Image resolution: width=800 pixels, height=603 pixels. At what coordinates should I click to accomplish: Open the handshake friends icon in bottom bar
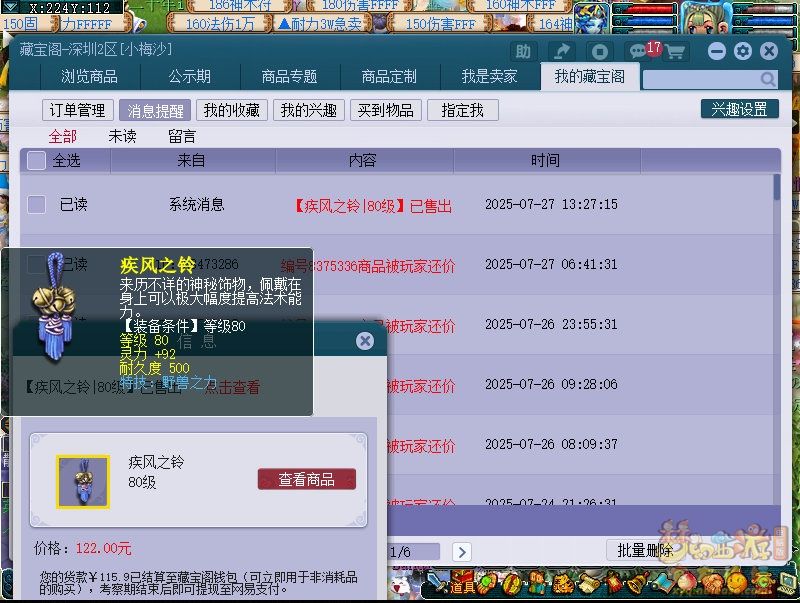pyautogui.click(x=712, y=585)
